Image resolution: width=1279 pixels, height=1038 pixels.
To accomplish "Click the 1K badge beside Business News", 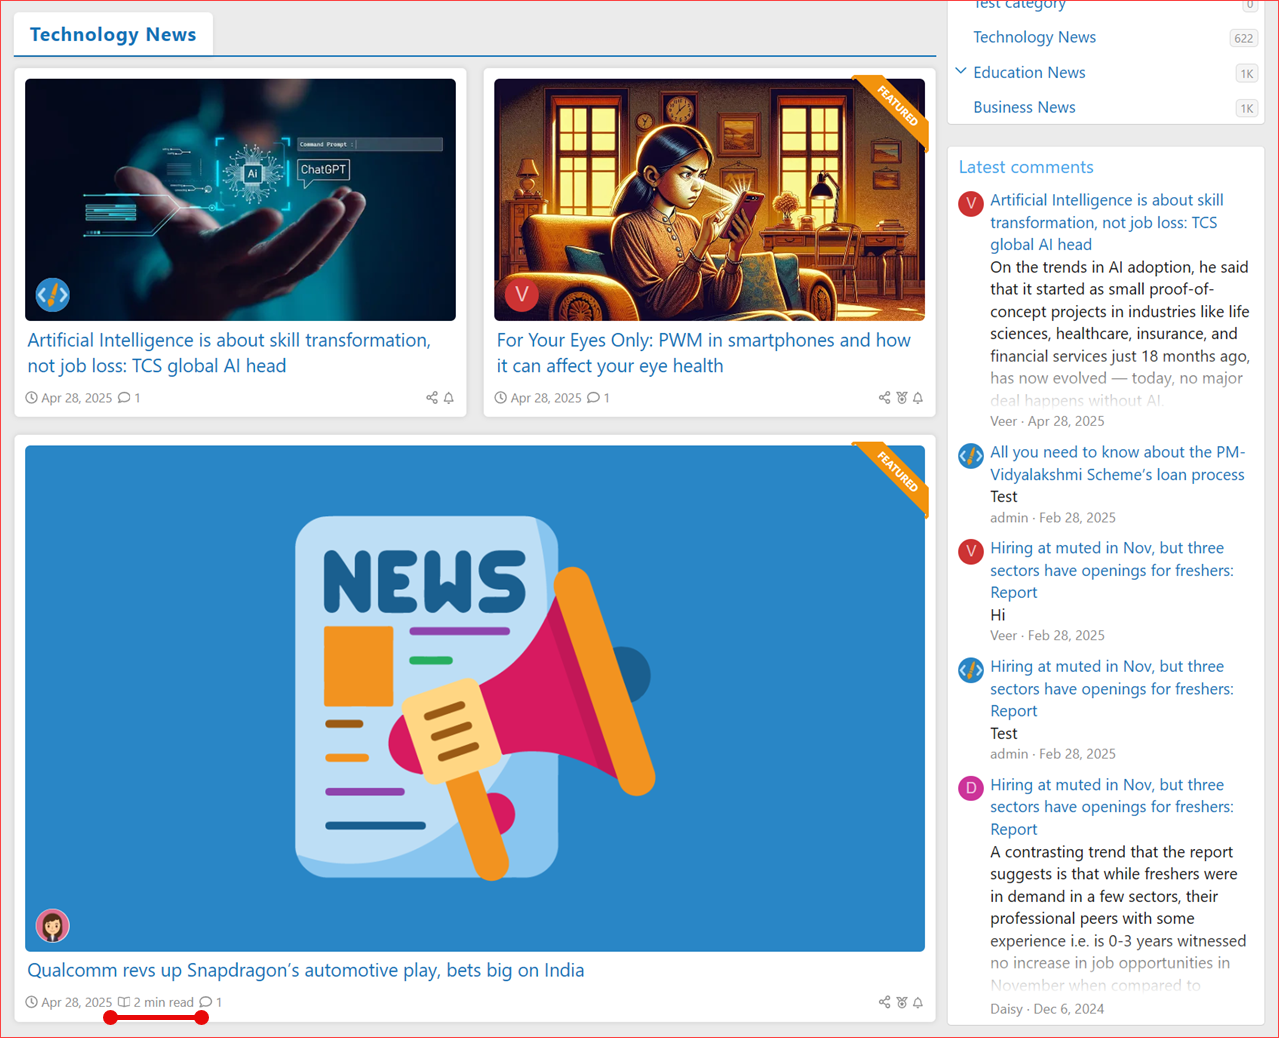I will (1246, 108).
